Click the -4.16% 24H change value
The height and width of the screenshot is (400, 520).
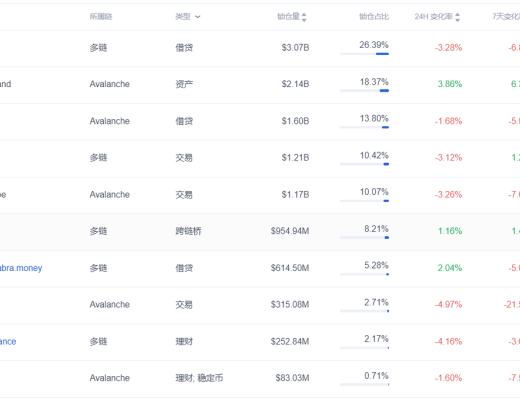448,341
